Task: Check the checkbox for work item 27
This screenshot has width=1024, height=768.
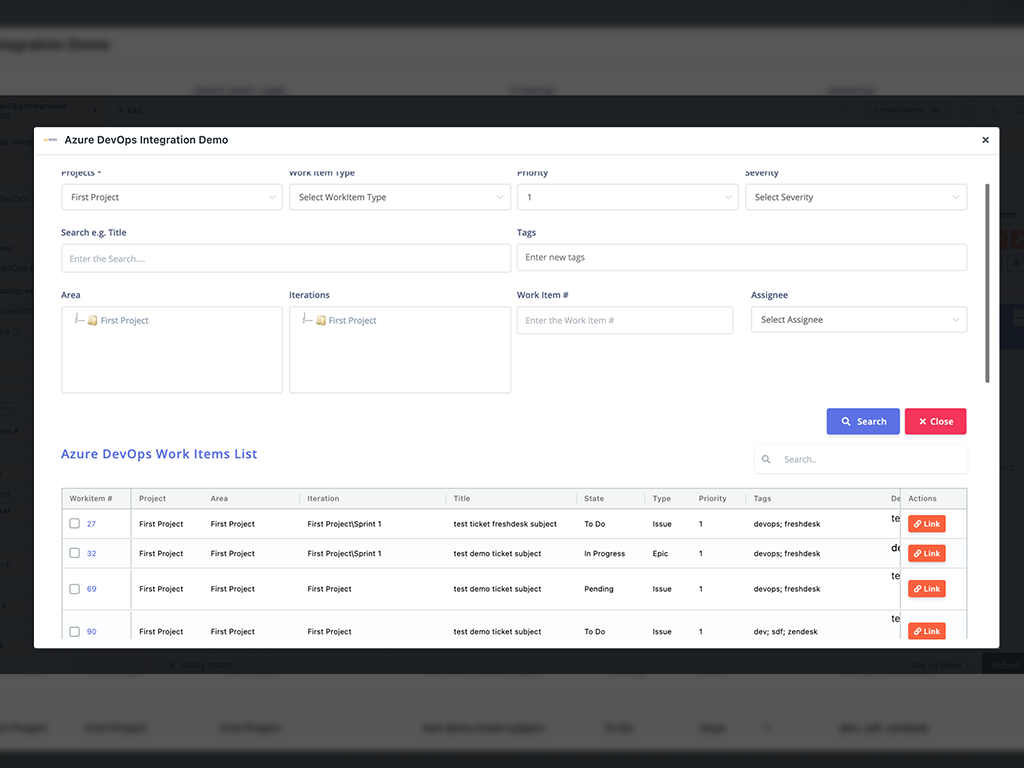Action: click(x=74, y=523)
